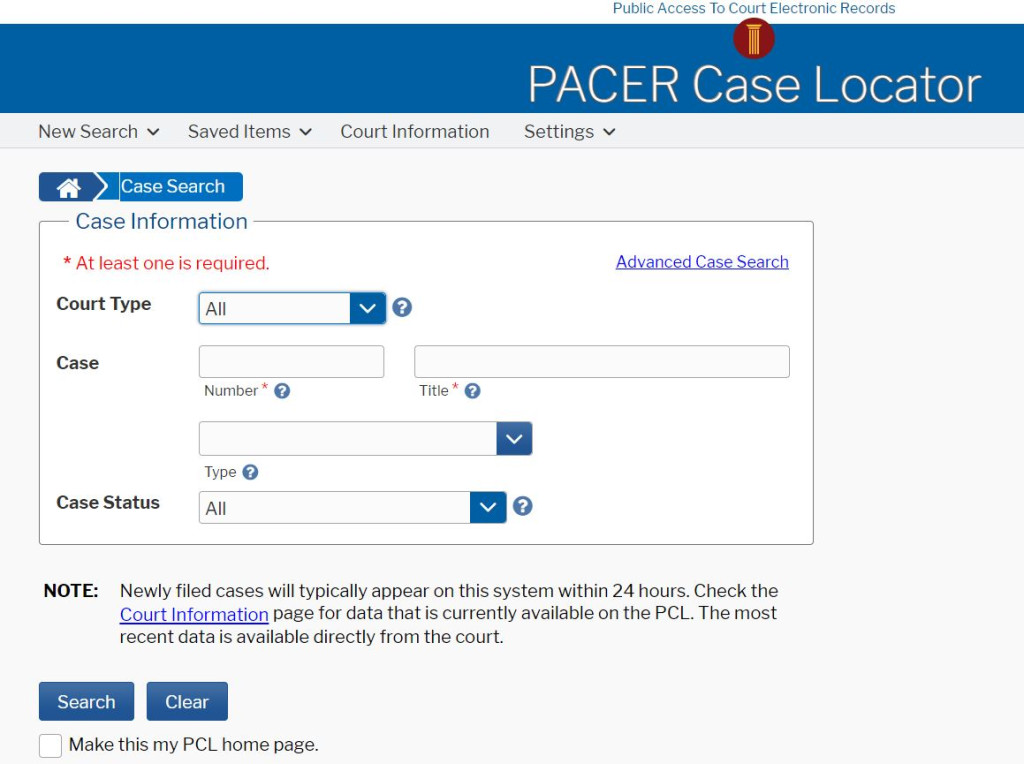Open help icon beside Case Title label

[472, 391]
